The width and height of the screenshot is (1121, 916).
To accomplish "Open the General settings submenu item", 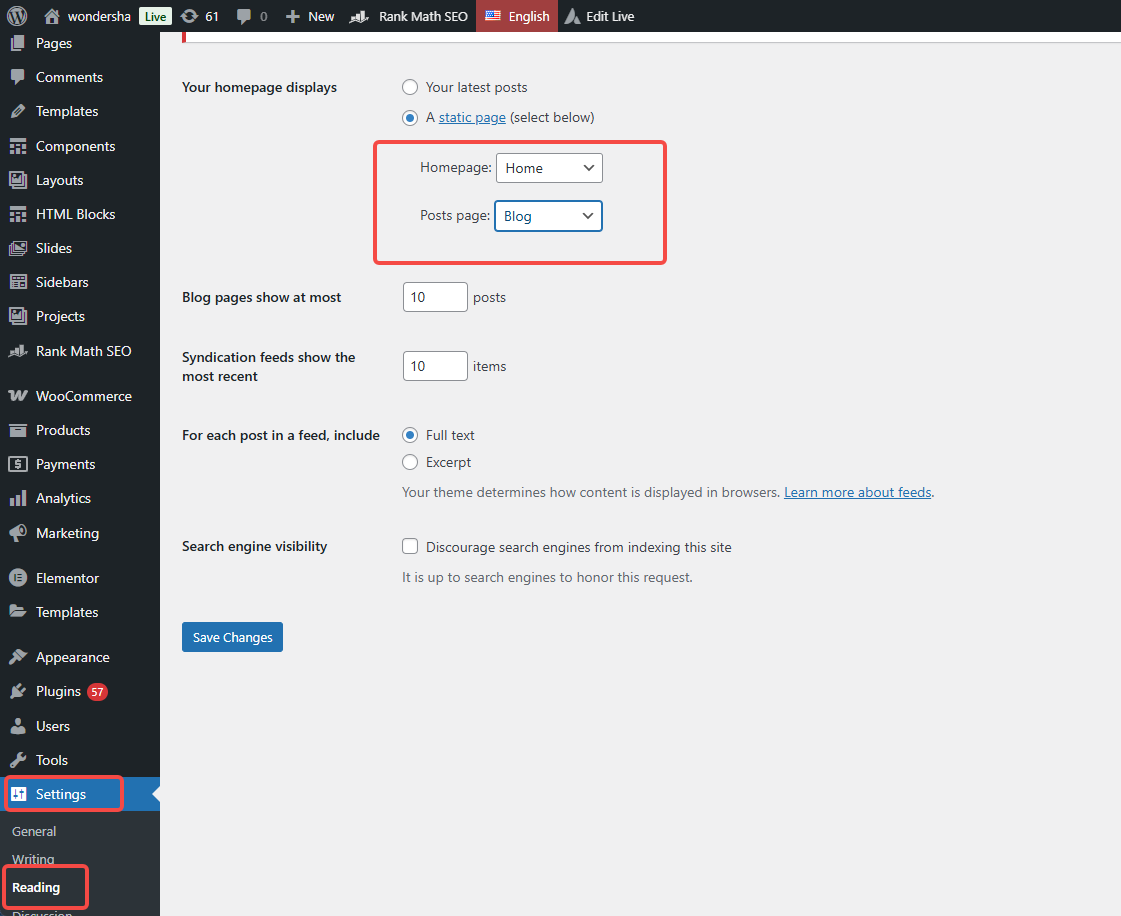I will click(34, 831).
